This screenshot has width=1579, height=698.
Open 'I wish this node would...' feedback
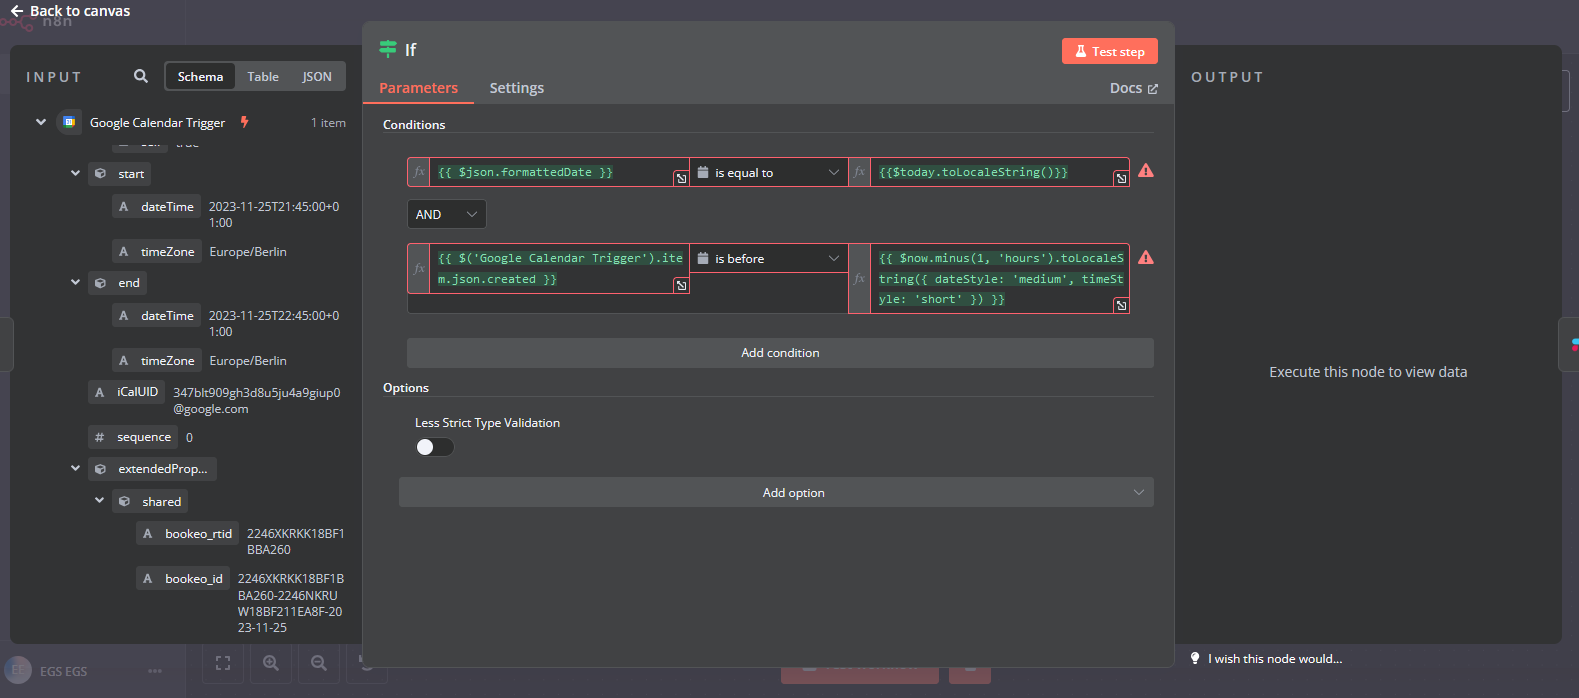click(x=1275, y=659)
